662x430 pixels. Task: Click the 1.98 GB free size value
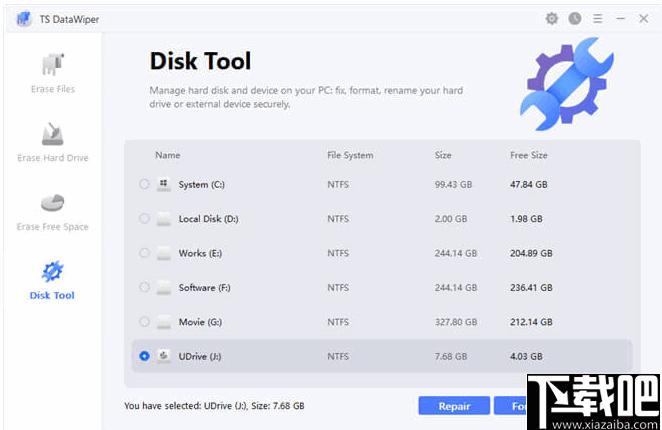click(x=526, y=219)
